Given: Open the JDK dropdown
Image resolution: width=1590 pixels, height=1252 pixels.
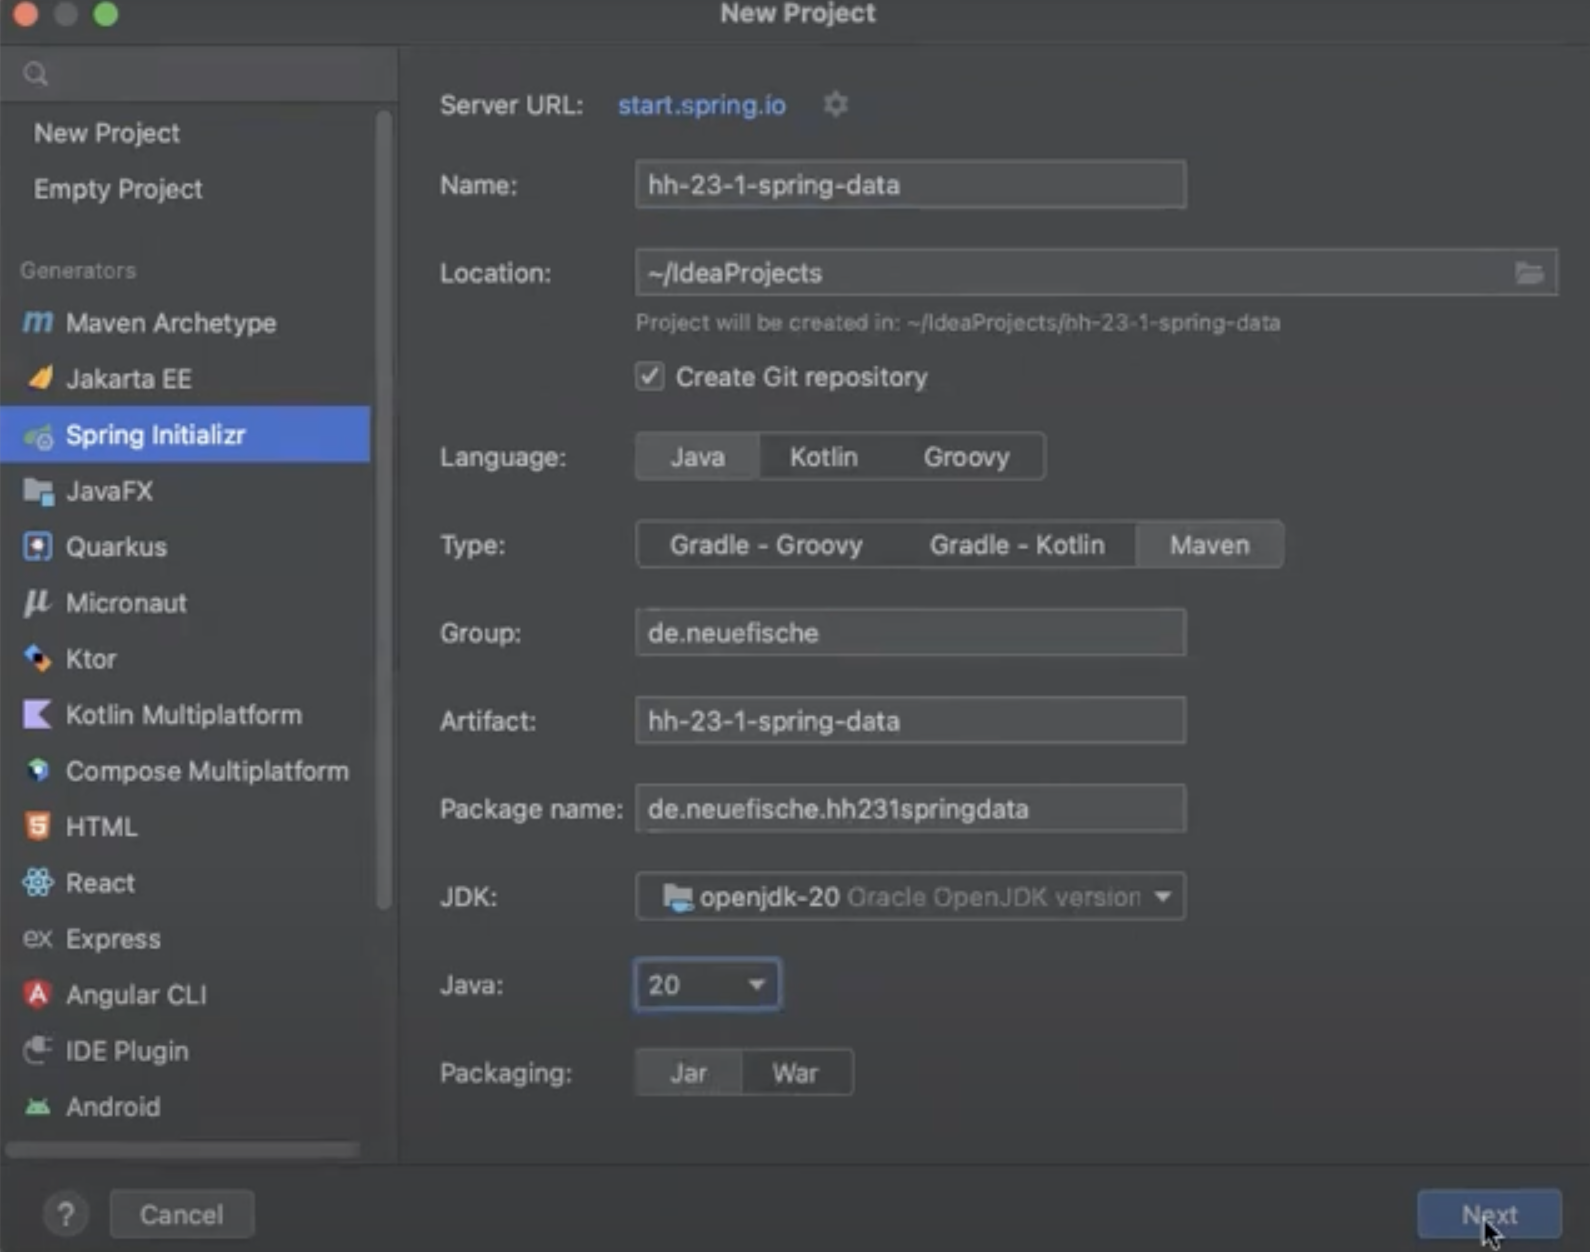Looking at the screenshot, I should tap(910, 897).
